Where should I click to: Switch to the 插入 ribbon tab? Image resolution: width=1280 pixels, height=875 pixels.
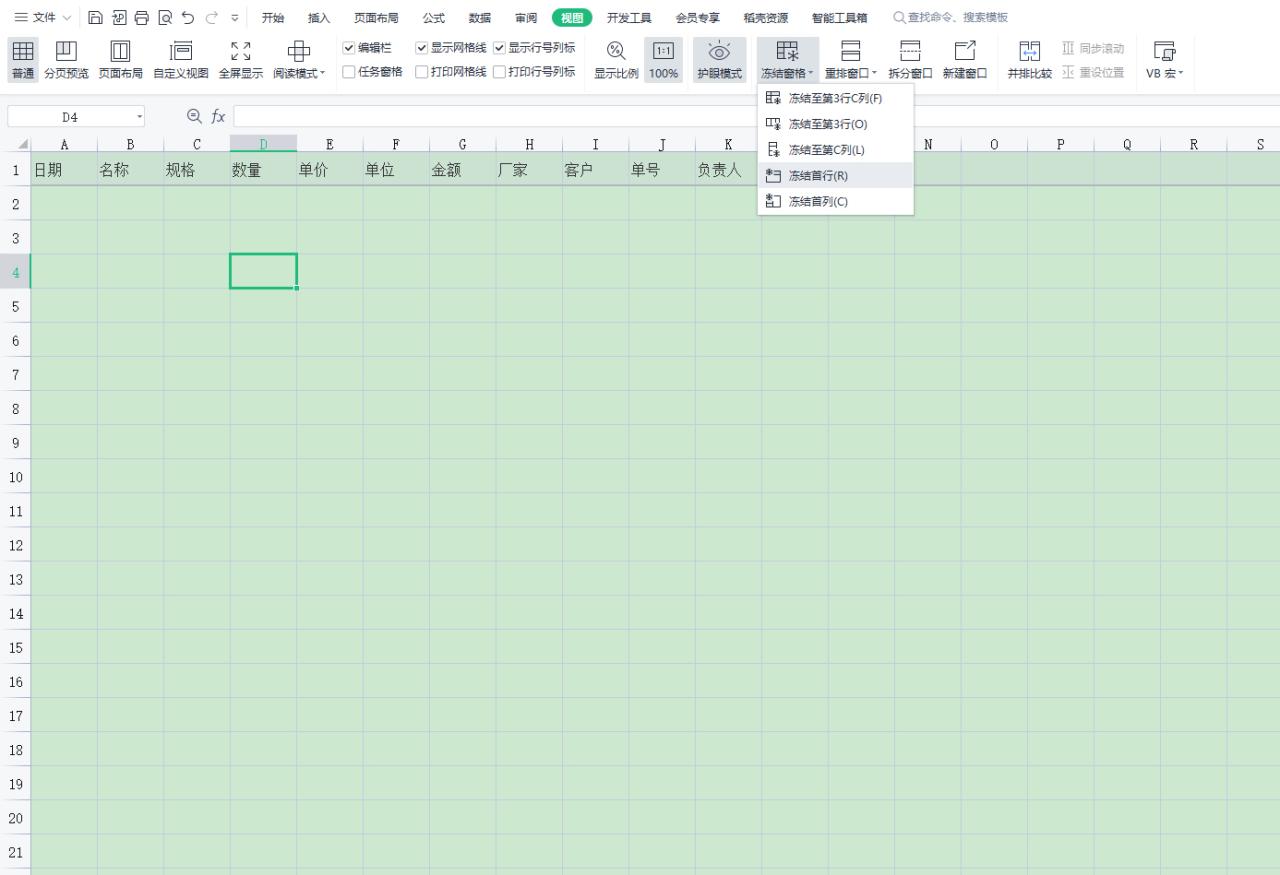319,17
